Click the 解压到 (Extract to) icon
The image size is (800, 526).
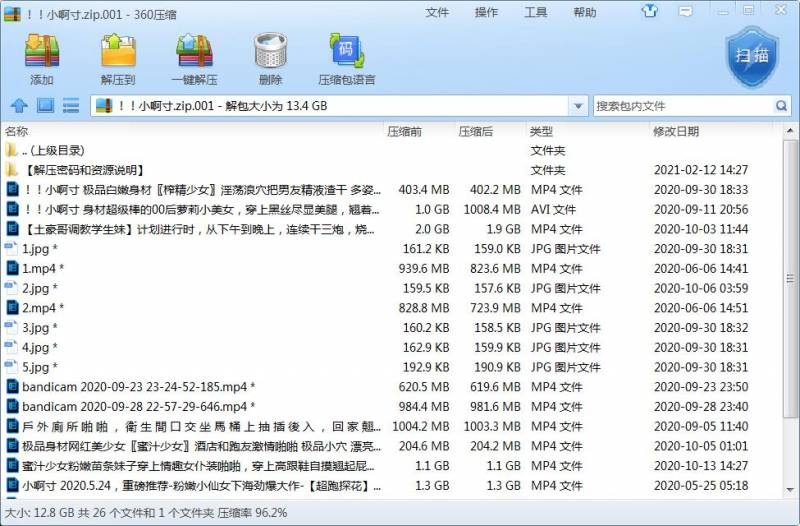tap(118, 58)
